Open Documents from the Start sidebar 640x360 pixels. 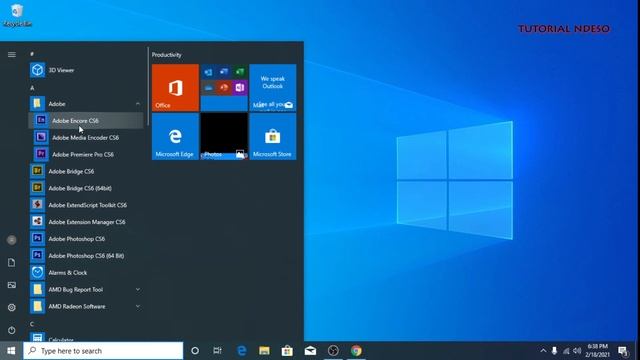coord(12,262)
